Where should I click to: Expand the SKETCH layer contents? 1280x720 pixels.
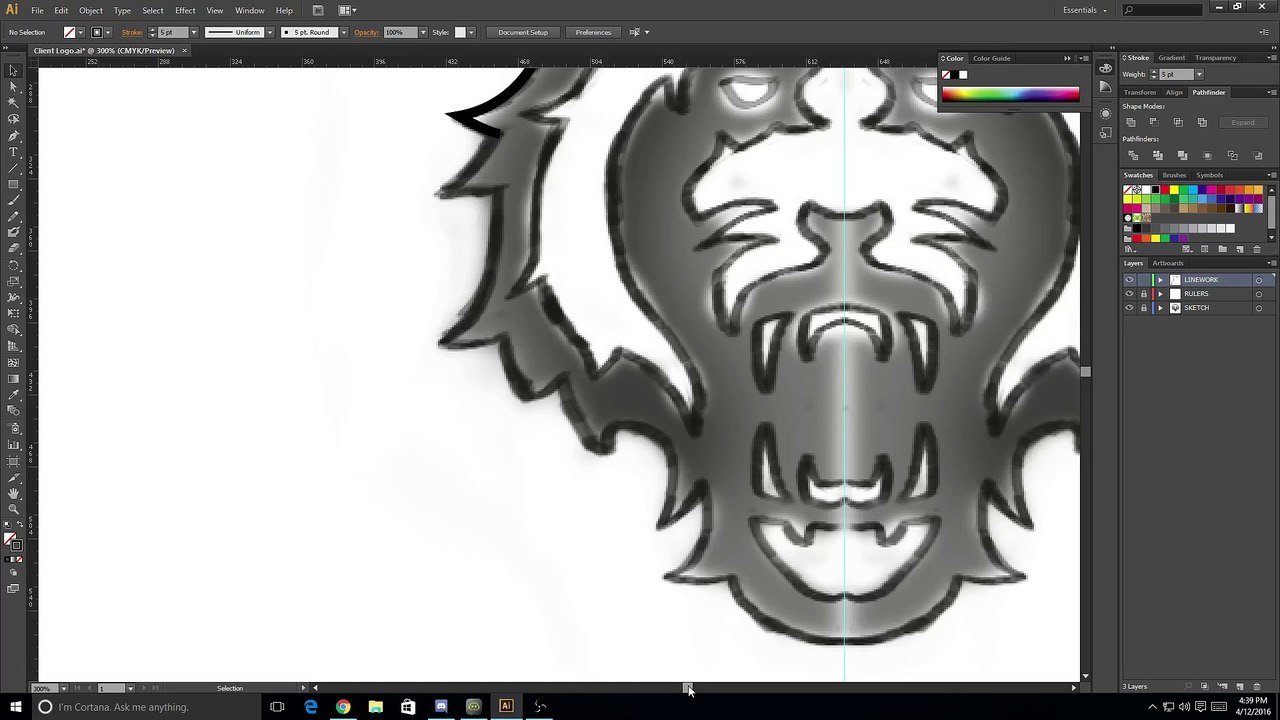tap(1161, 308)
